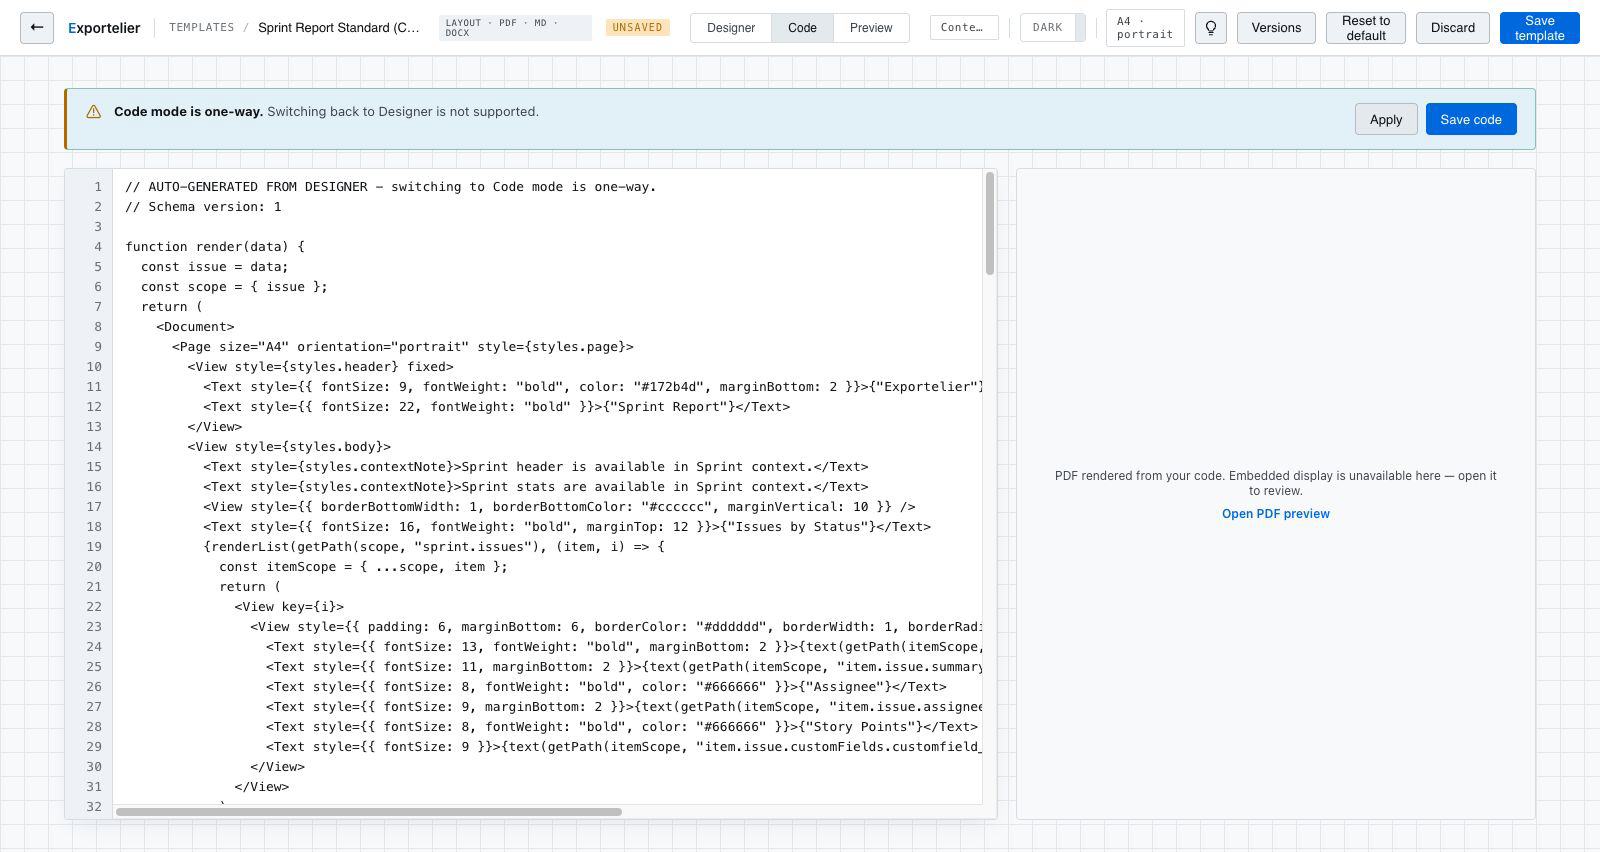Apply the code changes
Screen dimensions: 1600x852
click(1386, 119)
